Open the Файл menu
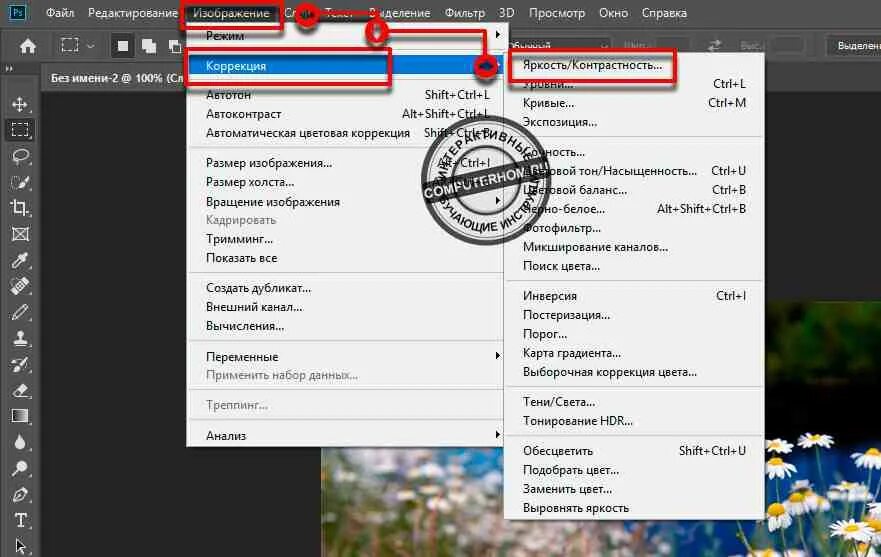 pos(60,12)
